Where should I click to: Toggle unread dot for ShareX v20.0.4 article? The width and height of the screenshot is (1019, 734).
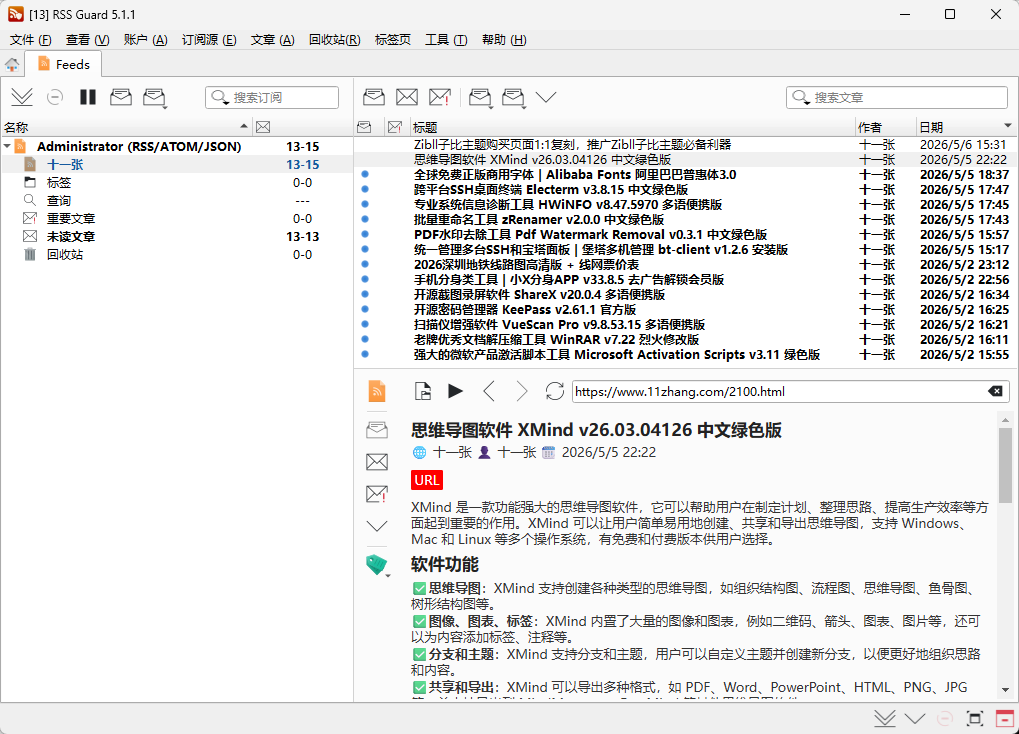[365, 294]
